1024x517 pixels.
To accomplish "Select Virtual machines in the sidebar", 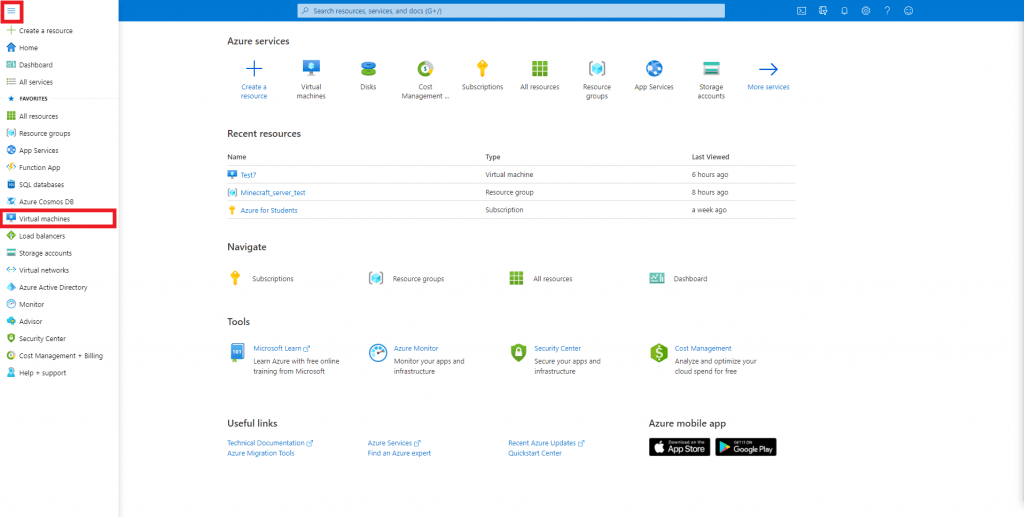I will pyautogui.click(x=44, y=218).
